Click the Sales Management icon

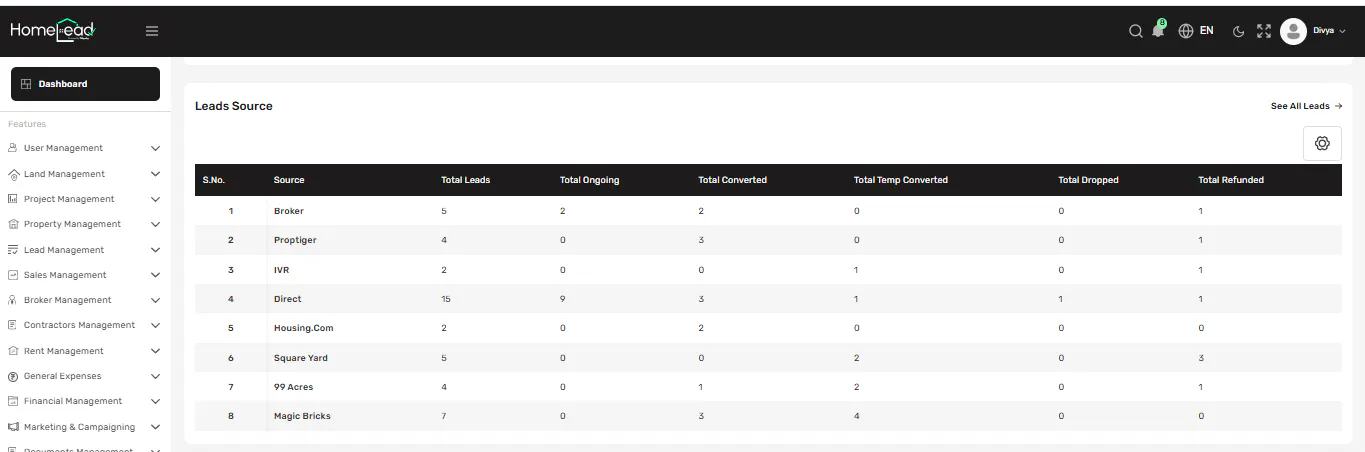pos(13,275)
